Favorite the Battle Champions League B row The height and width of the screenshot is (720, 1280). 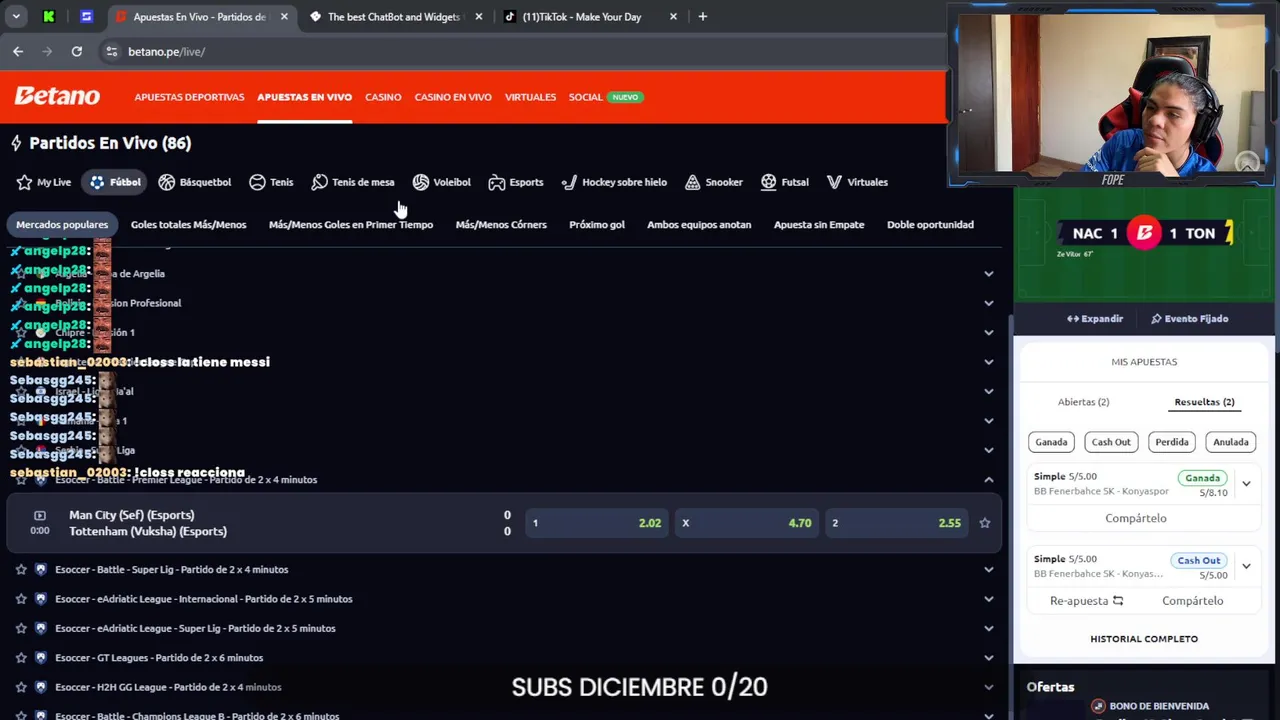point(21,715)
